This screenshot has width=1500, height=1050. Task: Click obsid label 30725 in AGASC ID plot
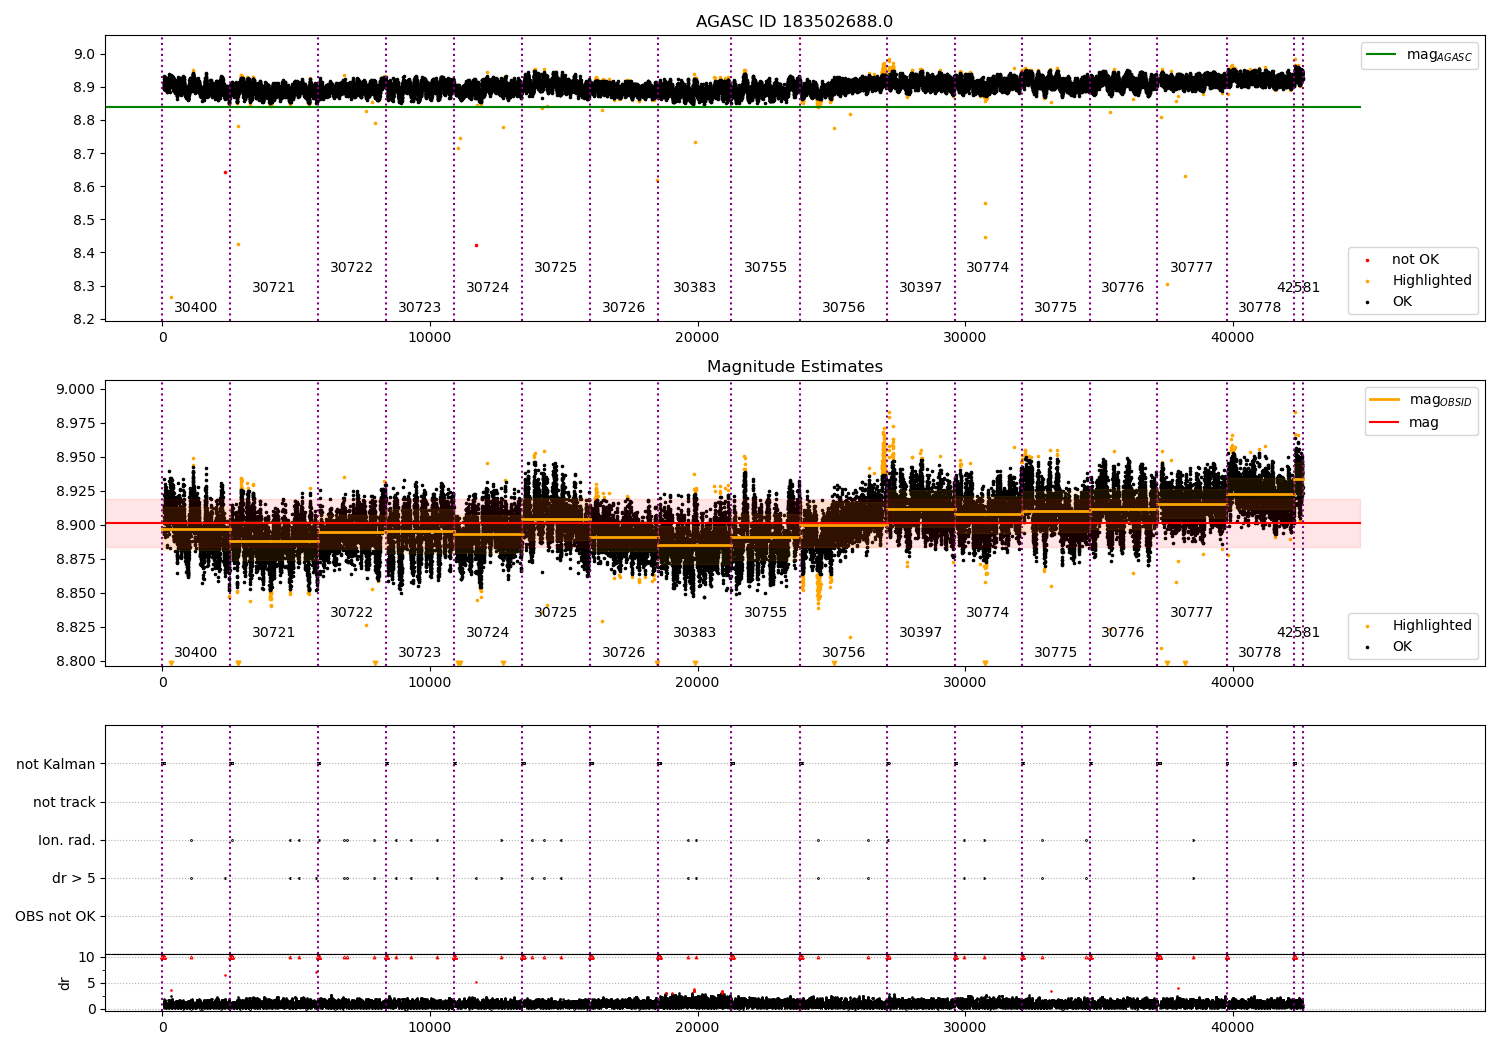[555, 268]
